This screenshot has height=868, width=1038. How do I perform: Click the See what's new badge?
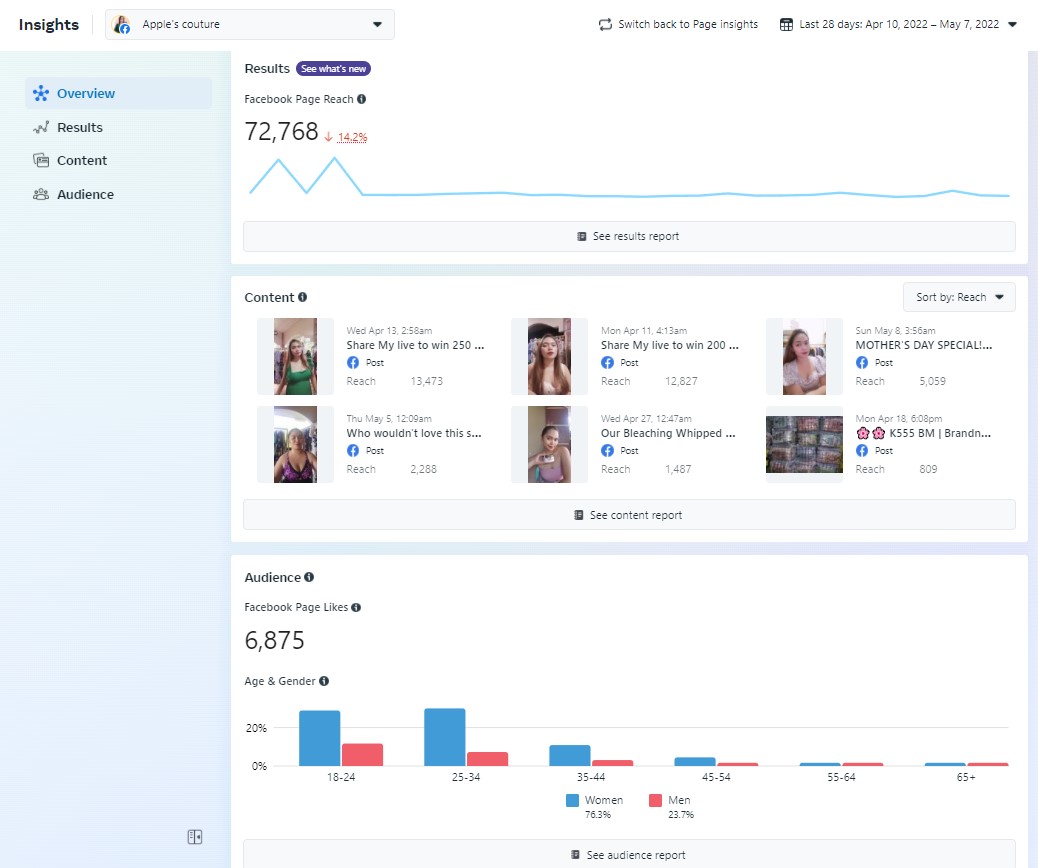pos(333,69)
